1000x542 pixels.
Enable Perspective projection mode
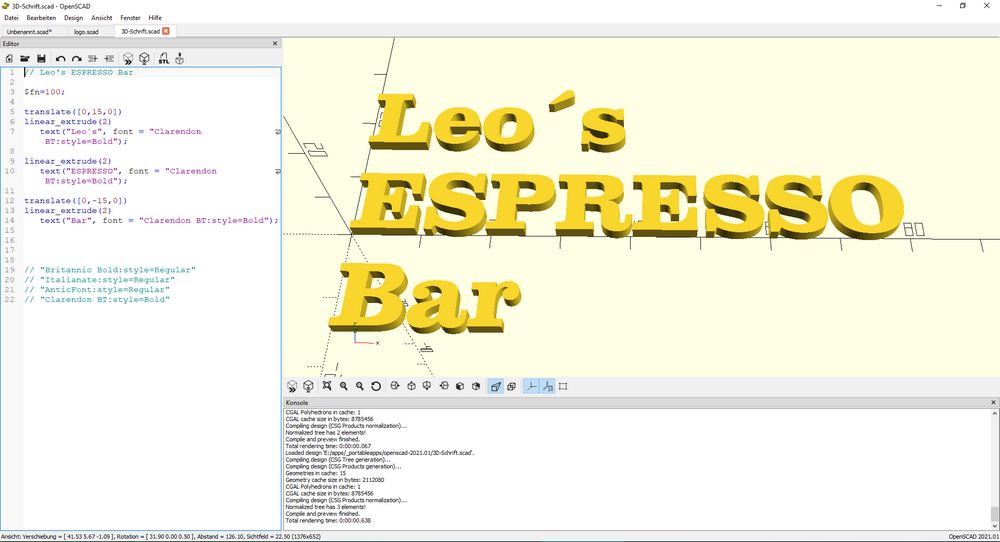496,386
